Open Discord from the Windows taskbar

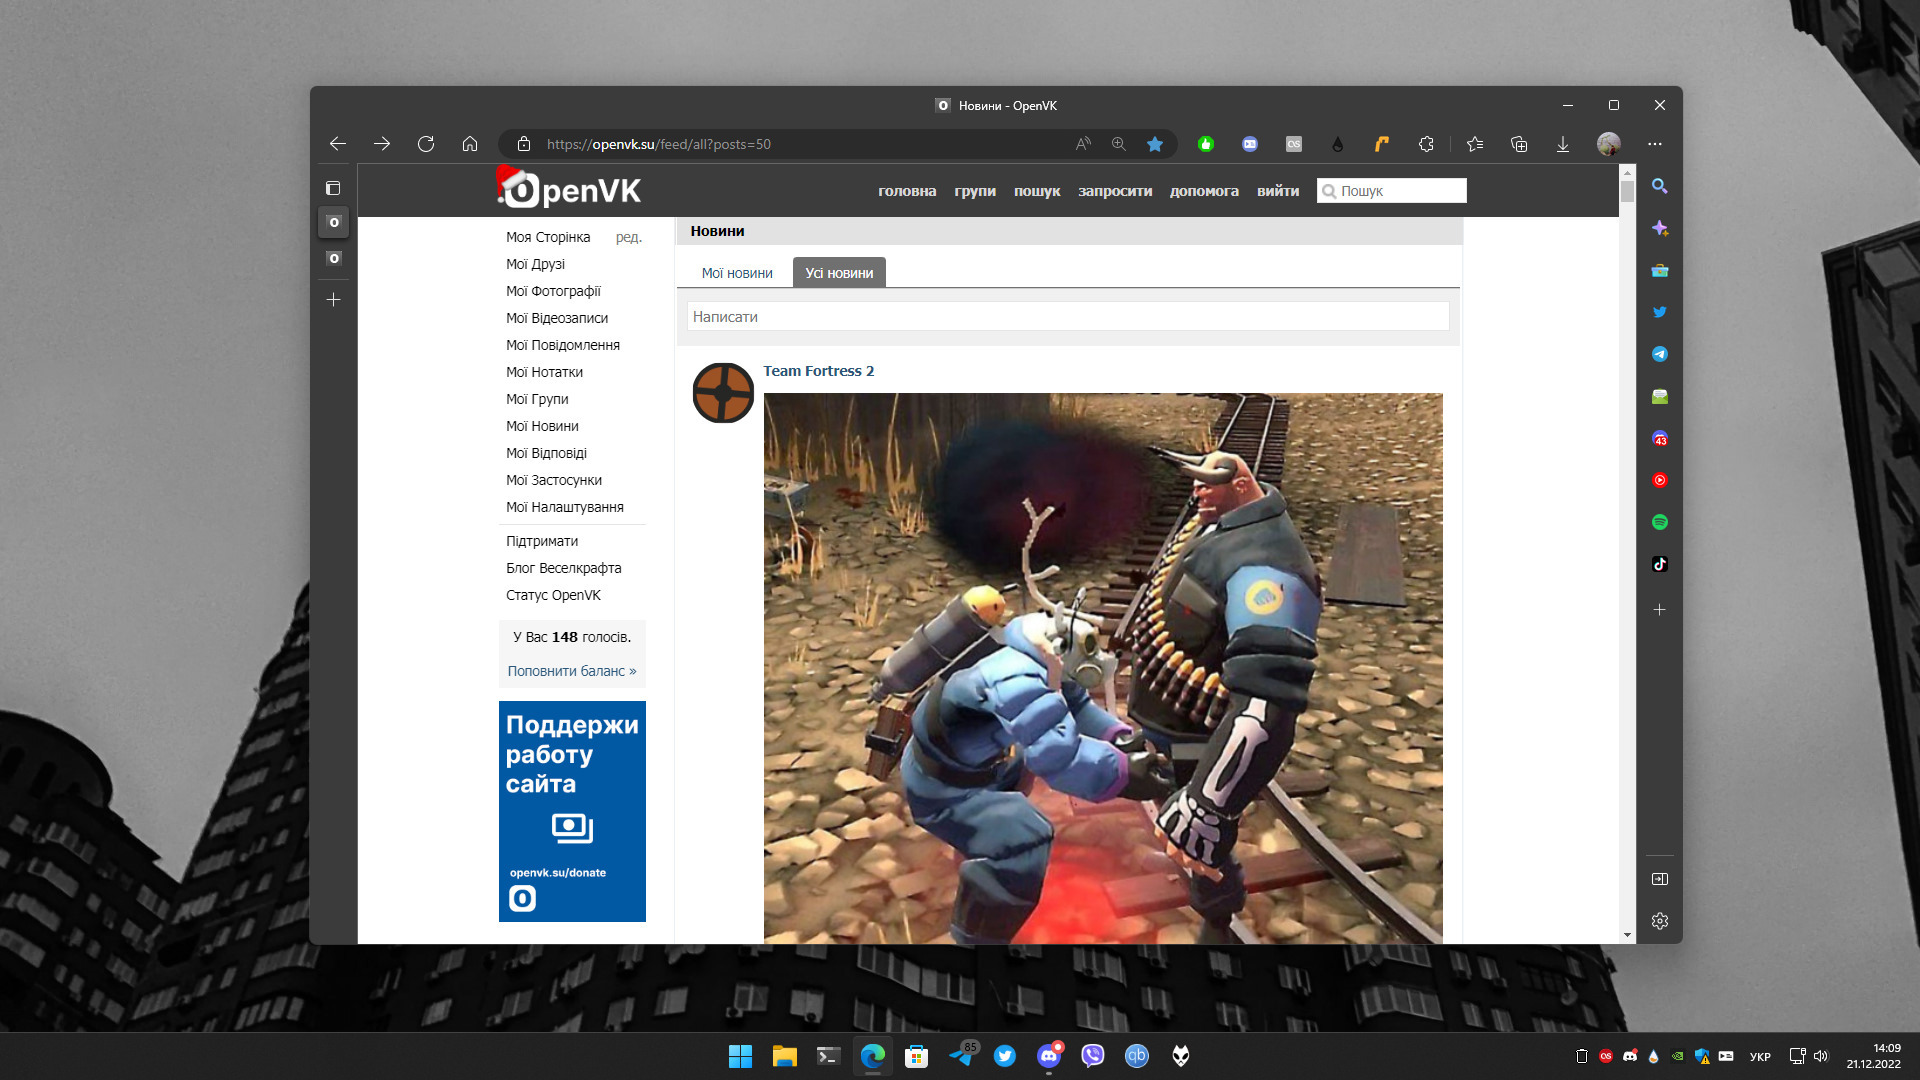click(x=1049, y=1056)
